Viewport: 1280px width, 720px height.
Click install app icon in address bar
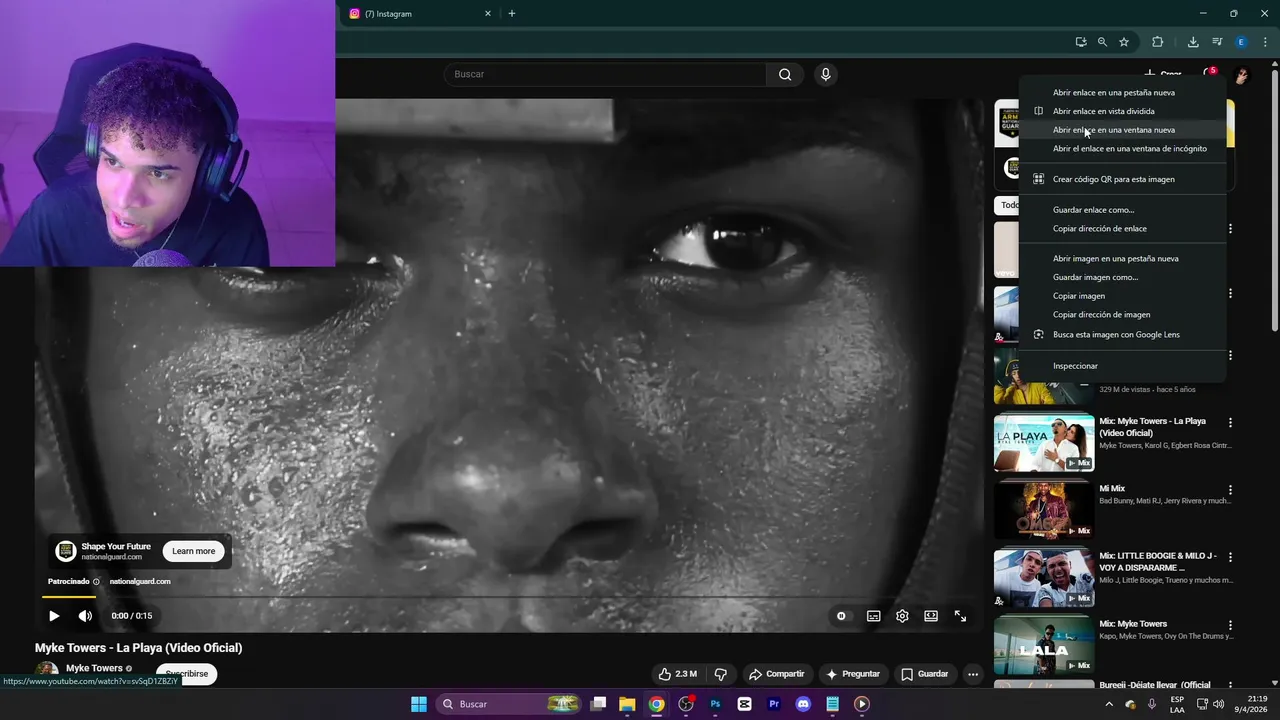point(1081,42)
